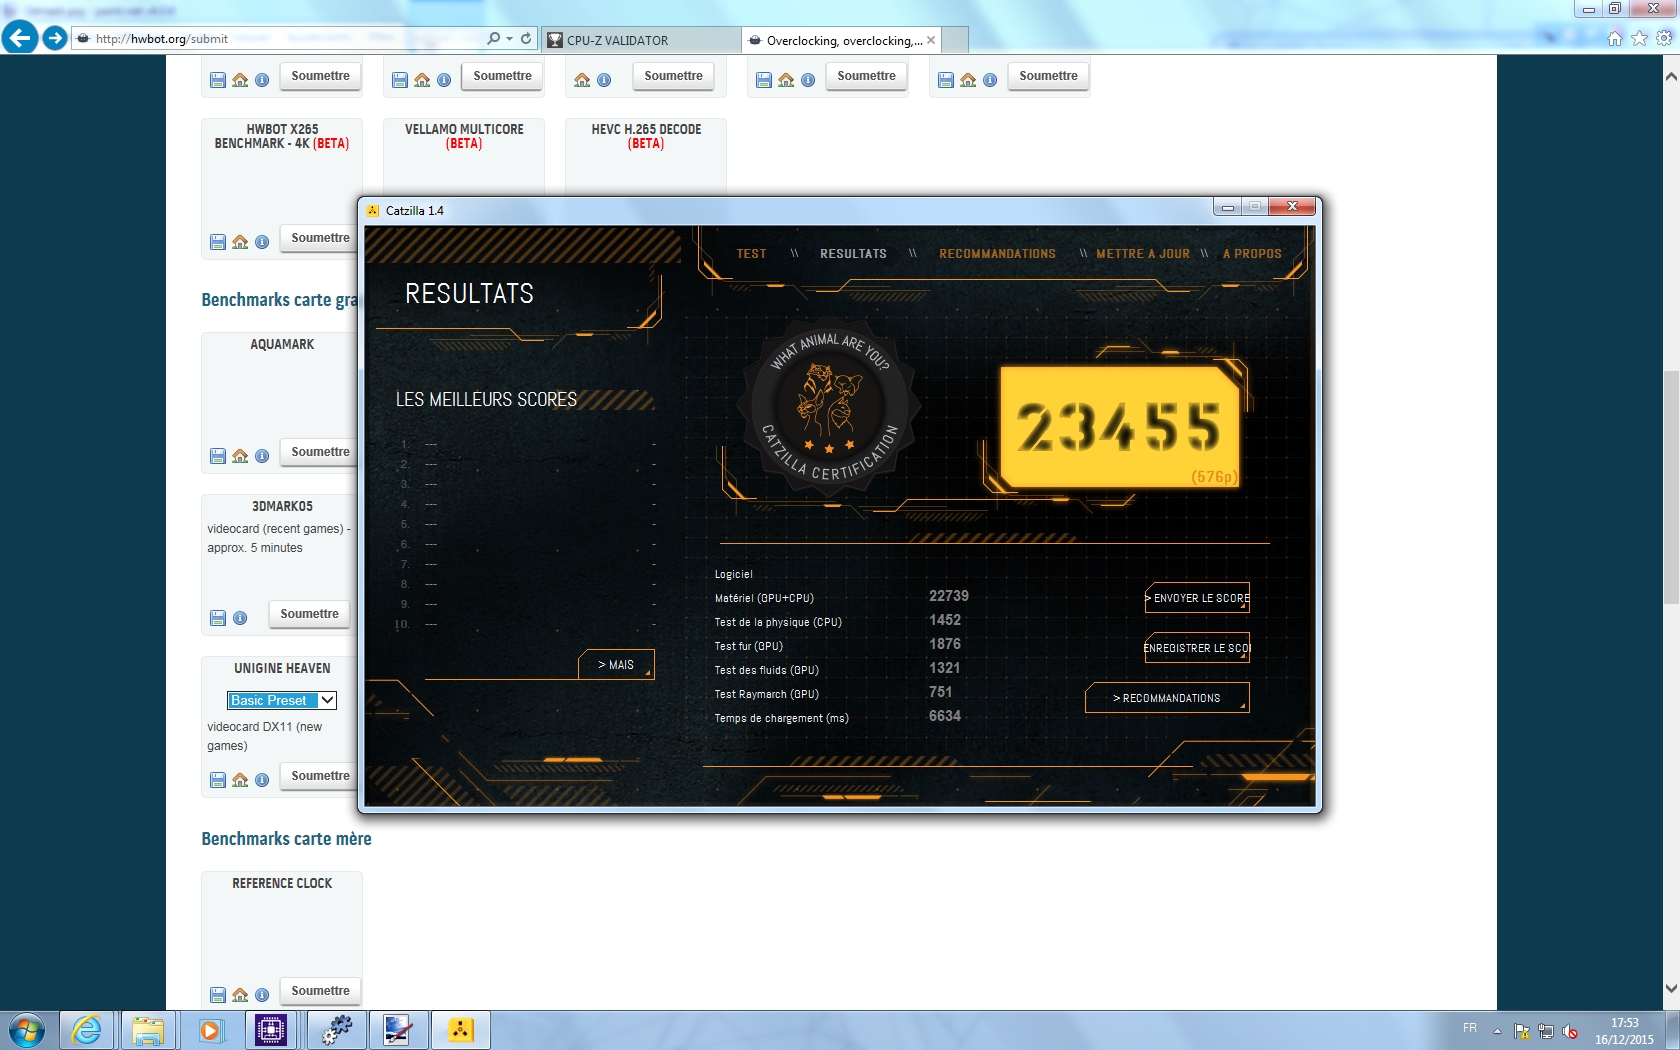Click Soumettre for AQUAMARK
The width and height of the screenshot is (1680, 1050).
coord(320,452)
